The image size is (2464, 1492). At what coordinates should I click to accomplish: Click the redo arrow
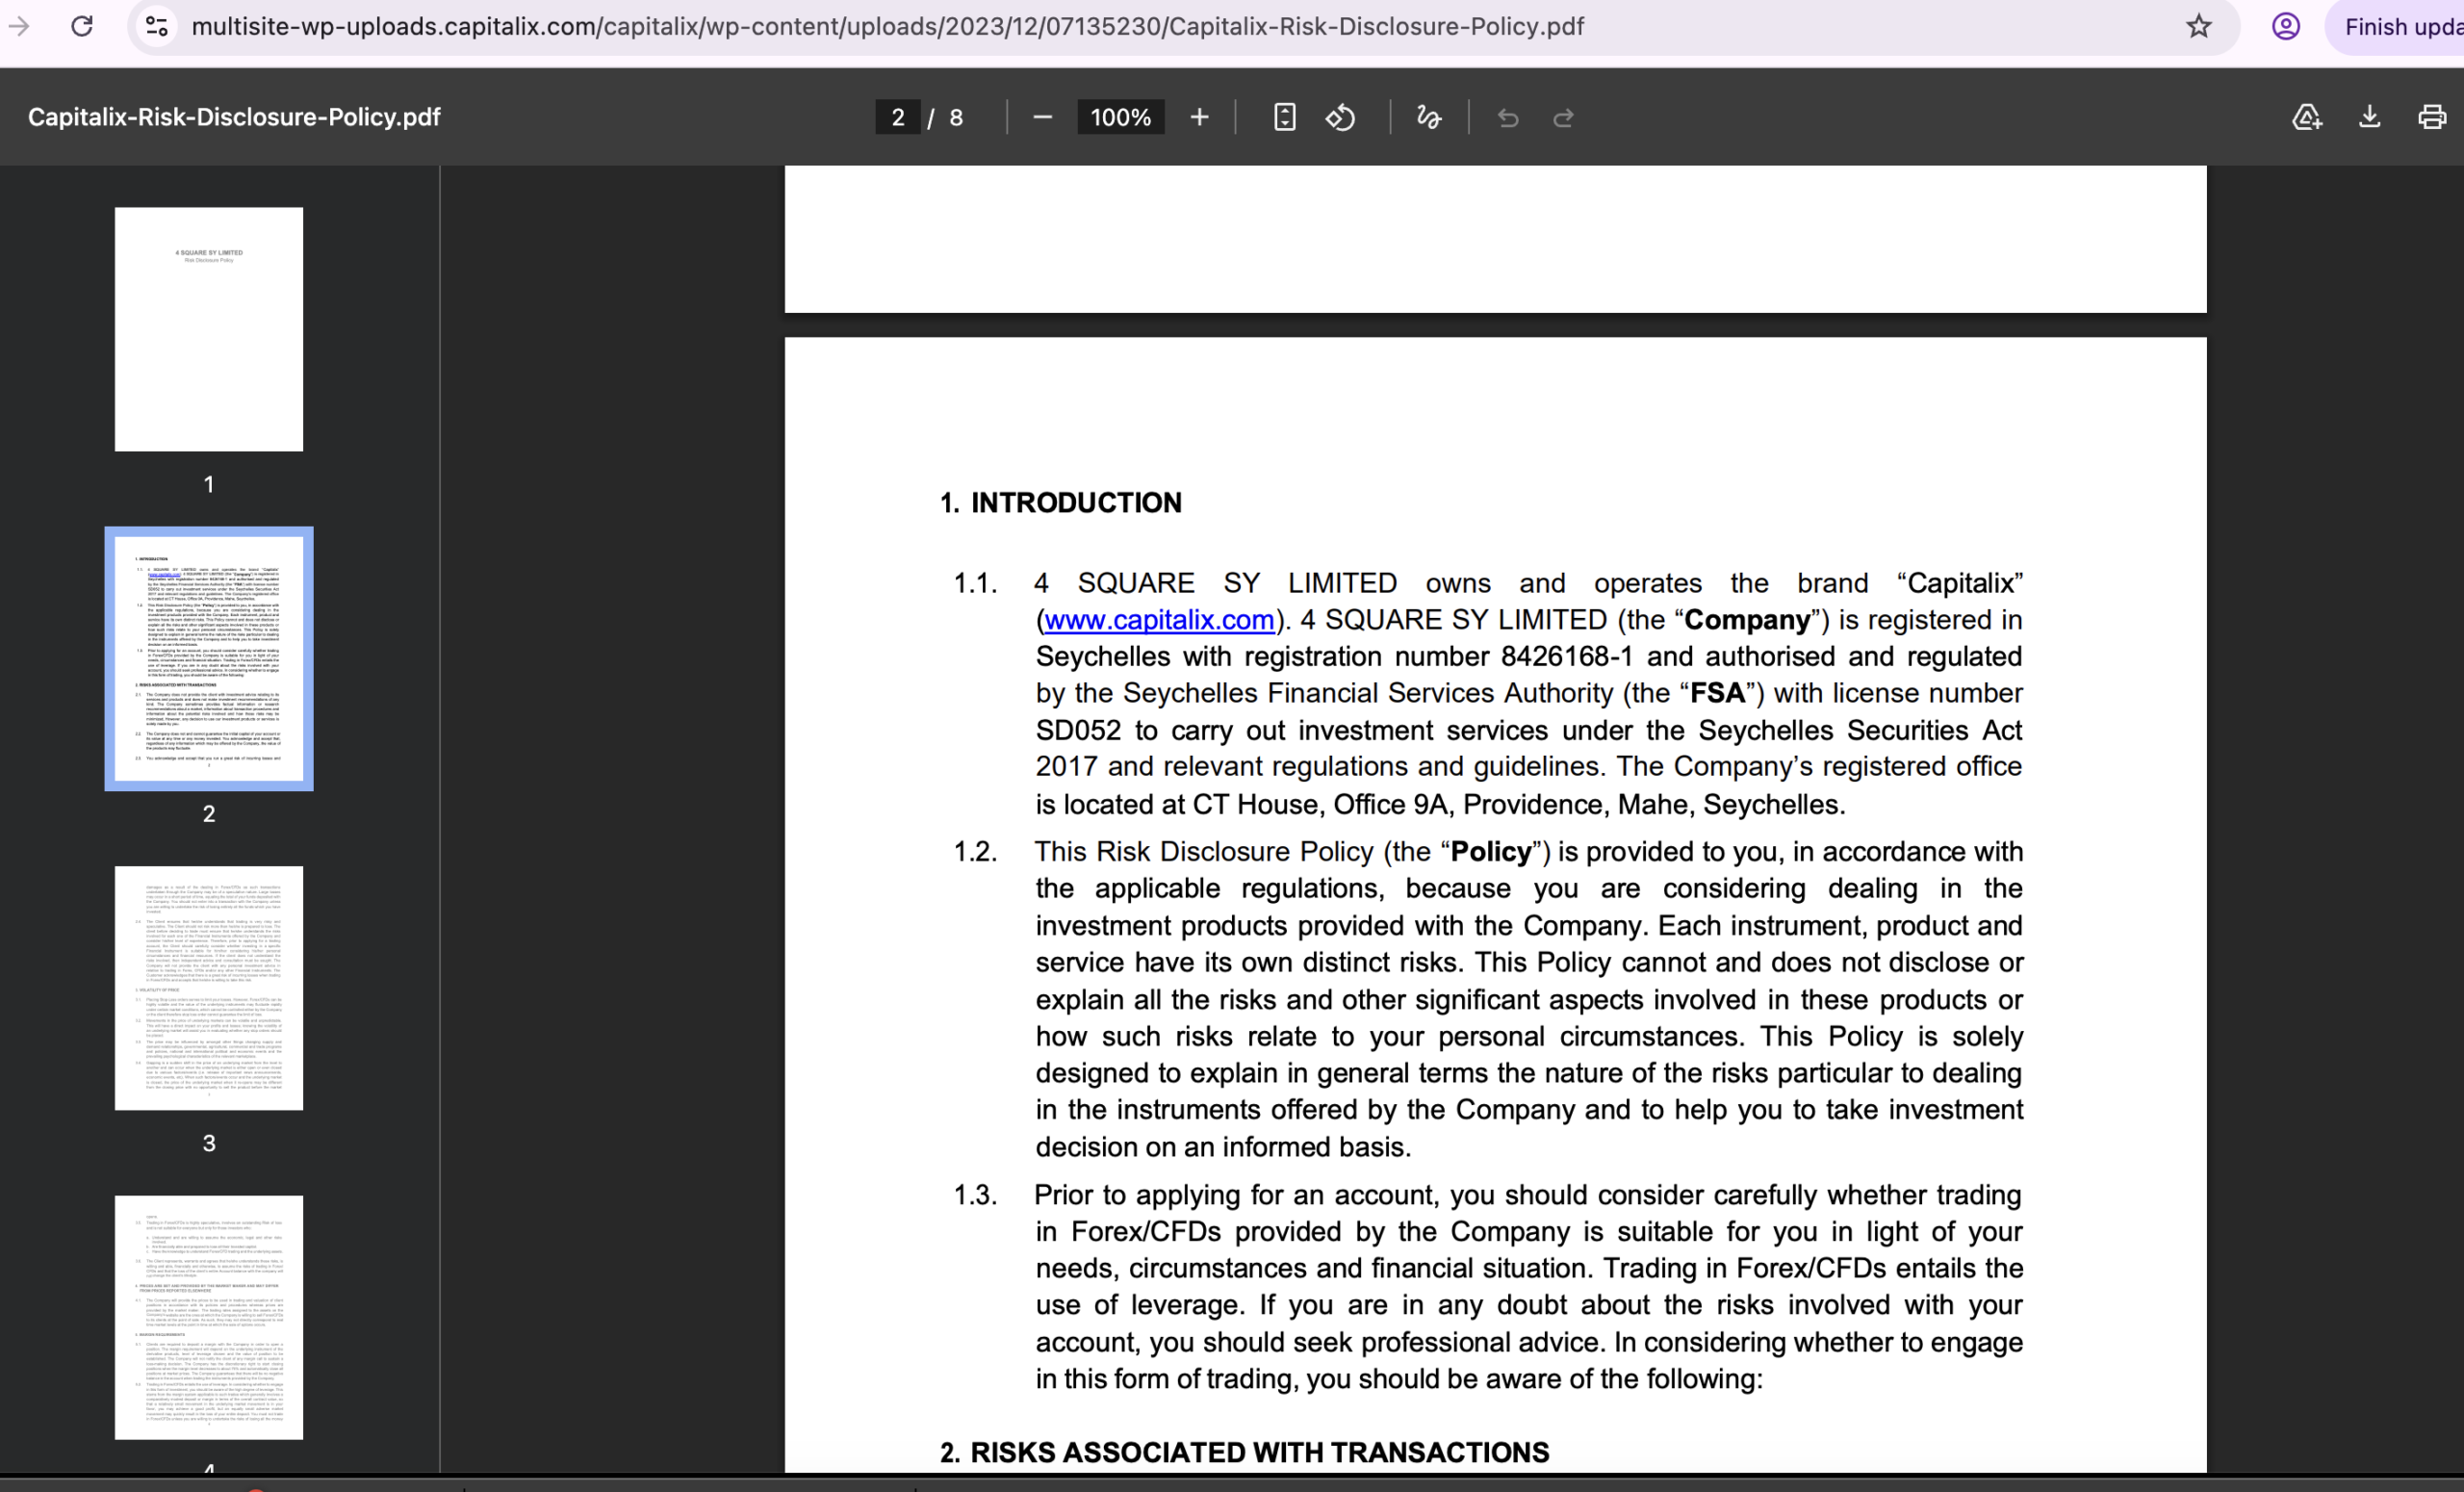coord(1563,118)
